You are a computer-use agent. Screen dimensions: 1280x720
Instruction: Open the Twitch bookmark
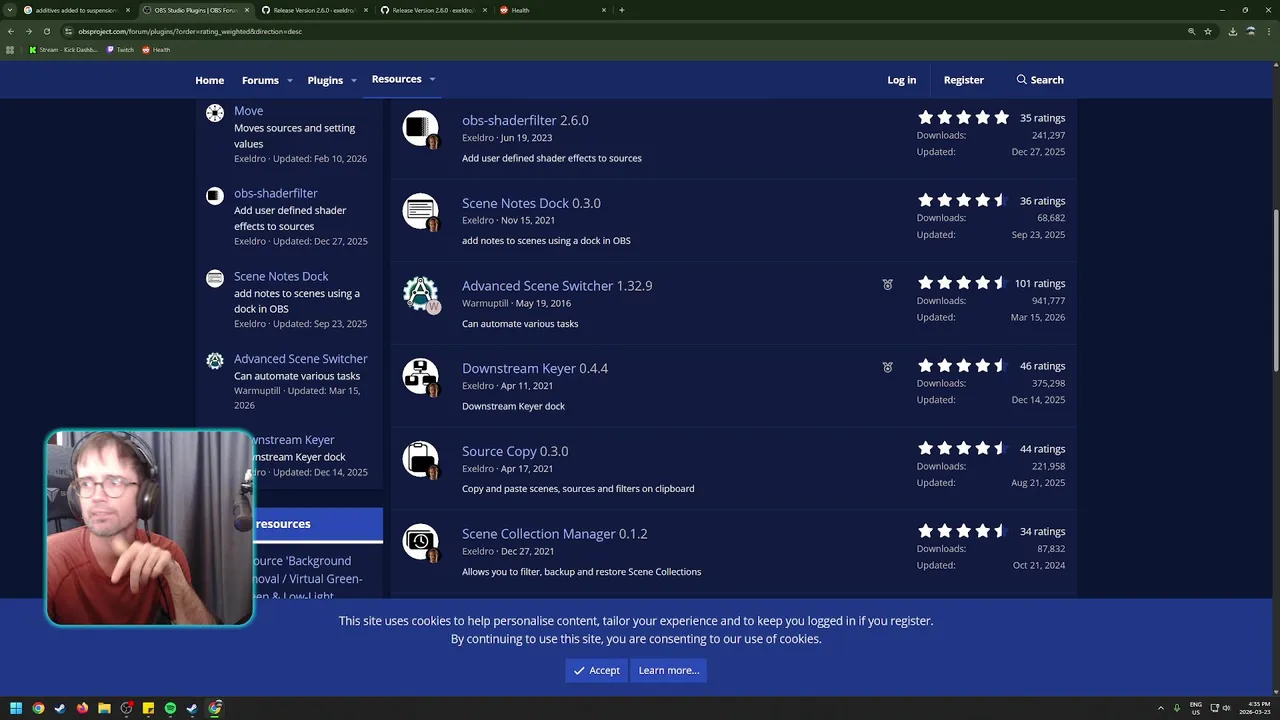click(x=120, y=49)
